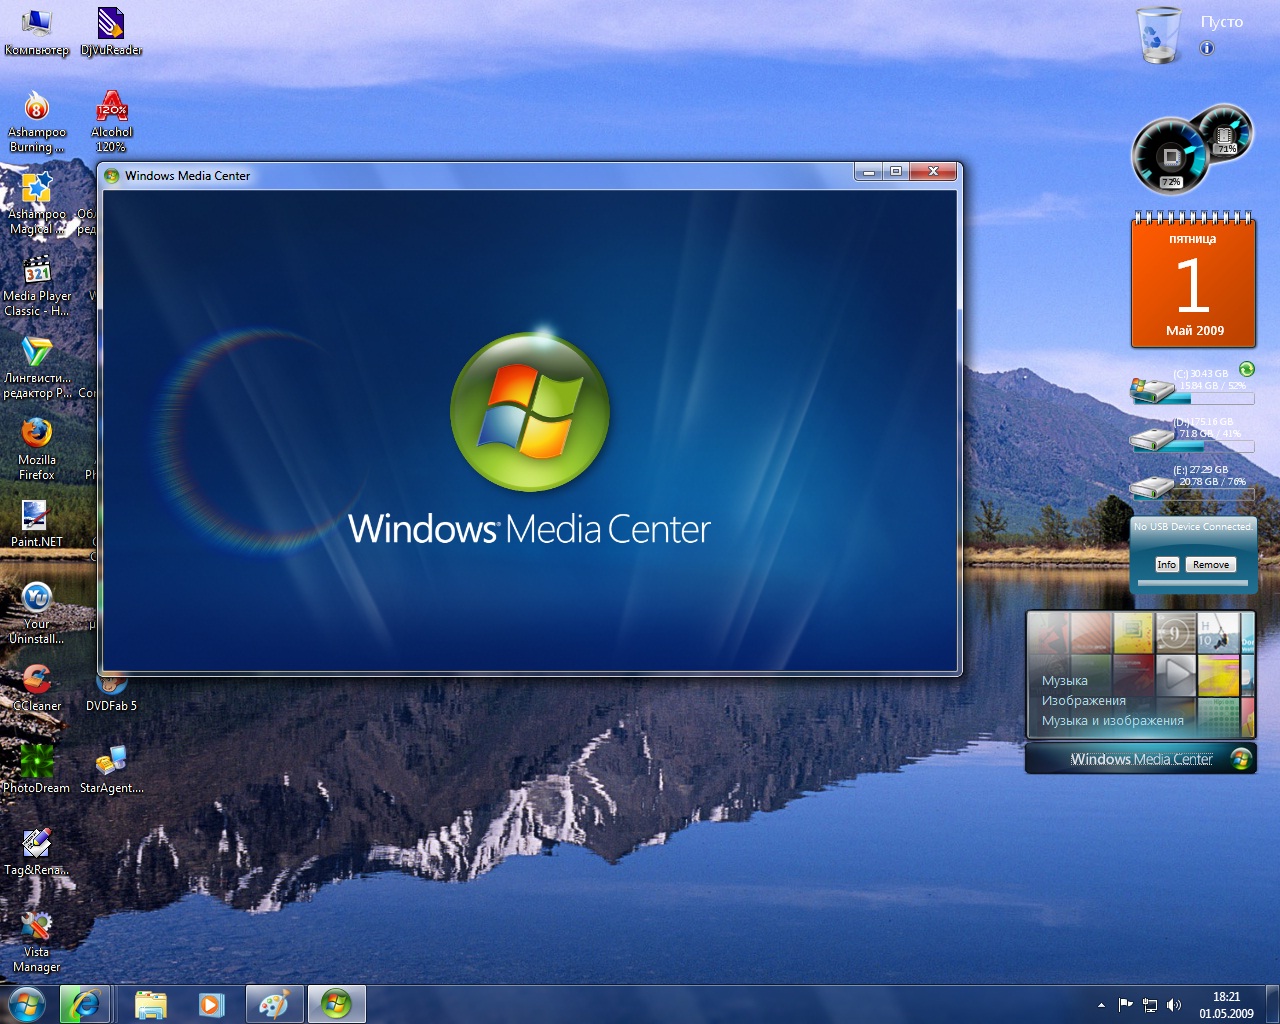Viewport: 1280px width, 1024px height.
Task: Select the D: drive in drive gadget
Action: [1192, 434]
